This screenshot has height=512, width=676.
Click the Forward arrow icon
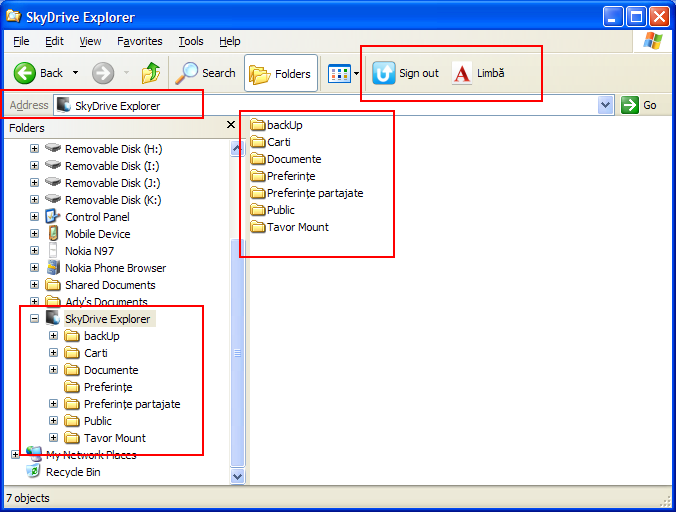(x=103, y=73)
